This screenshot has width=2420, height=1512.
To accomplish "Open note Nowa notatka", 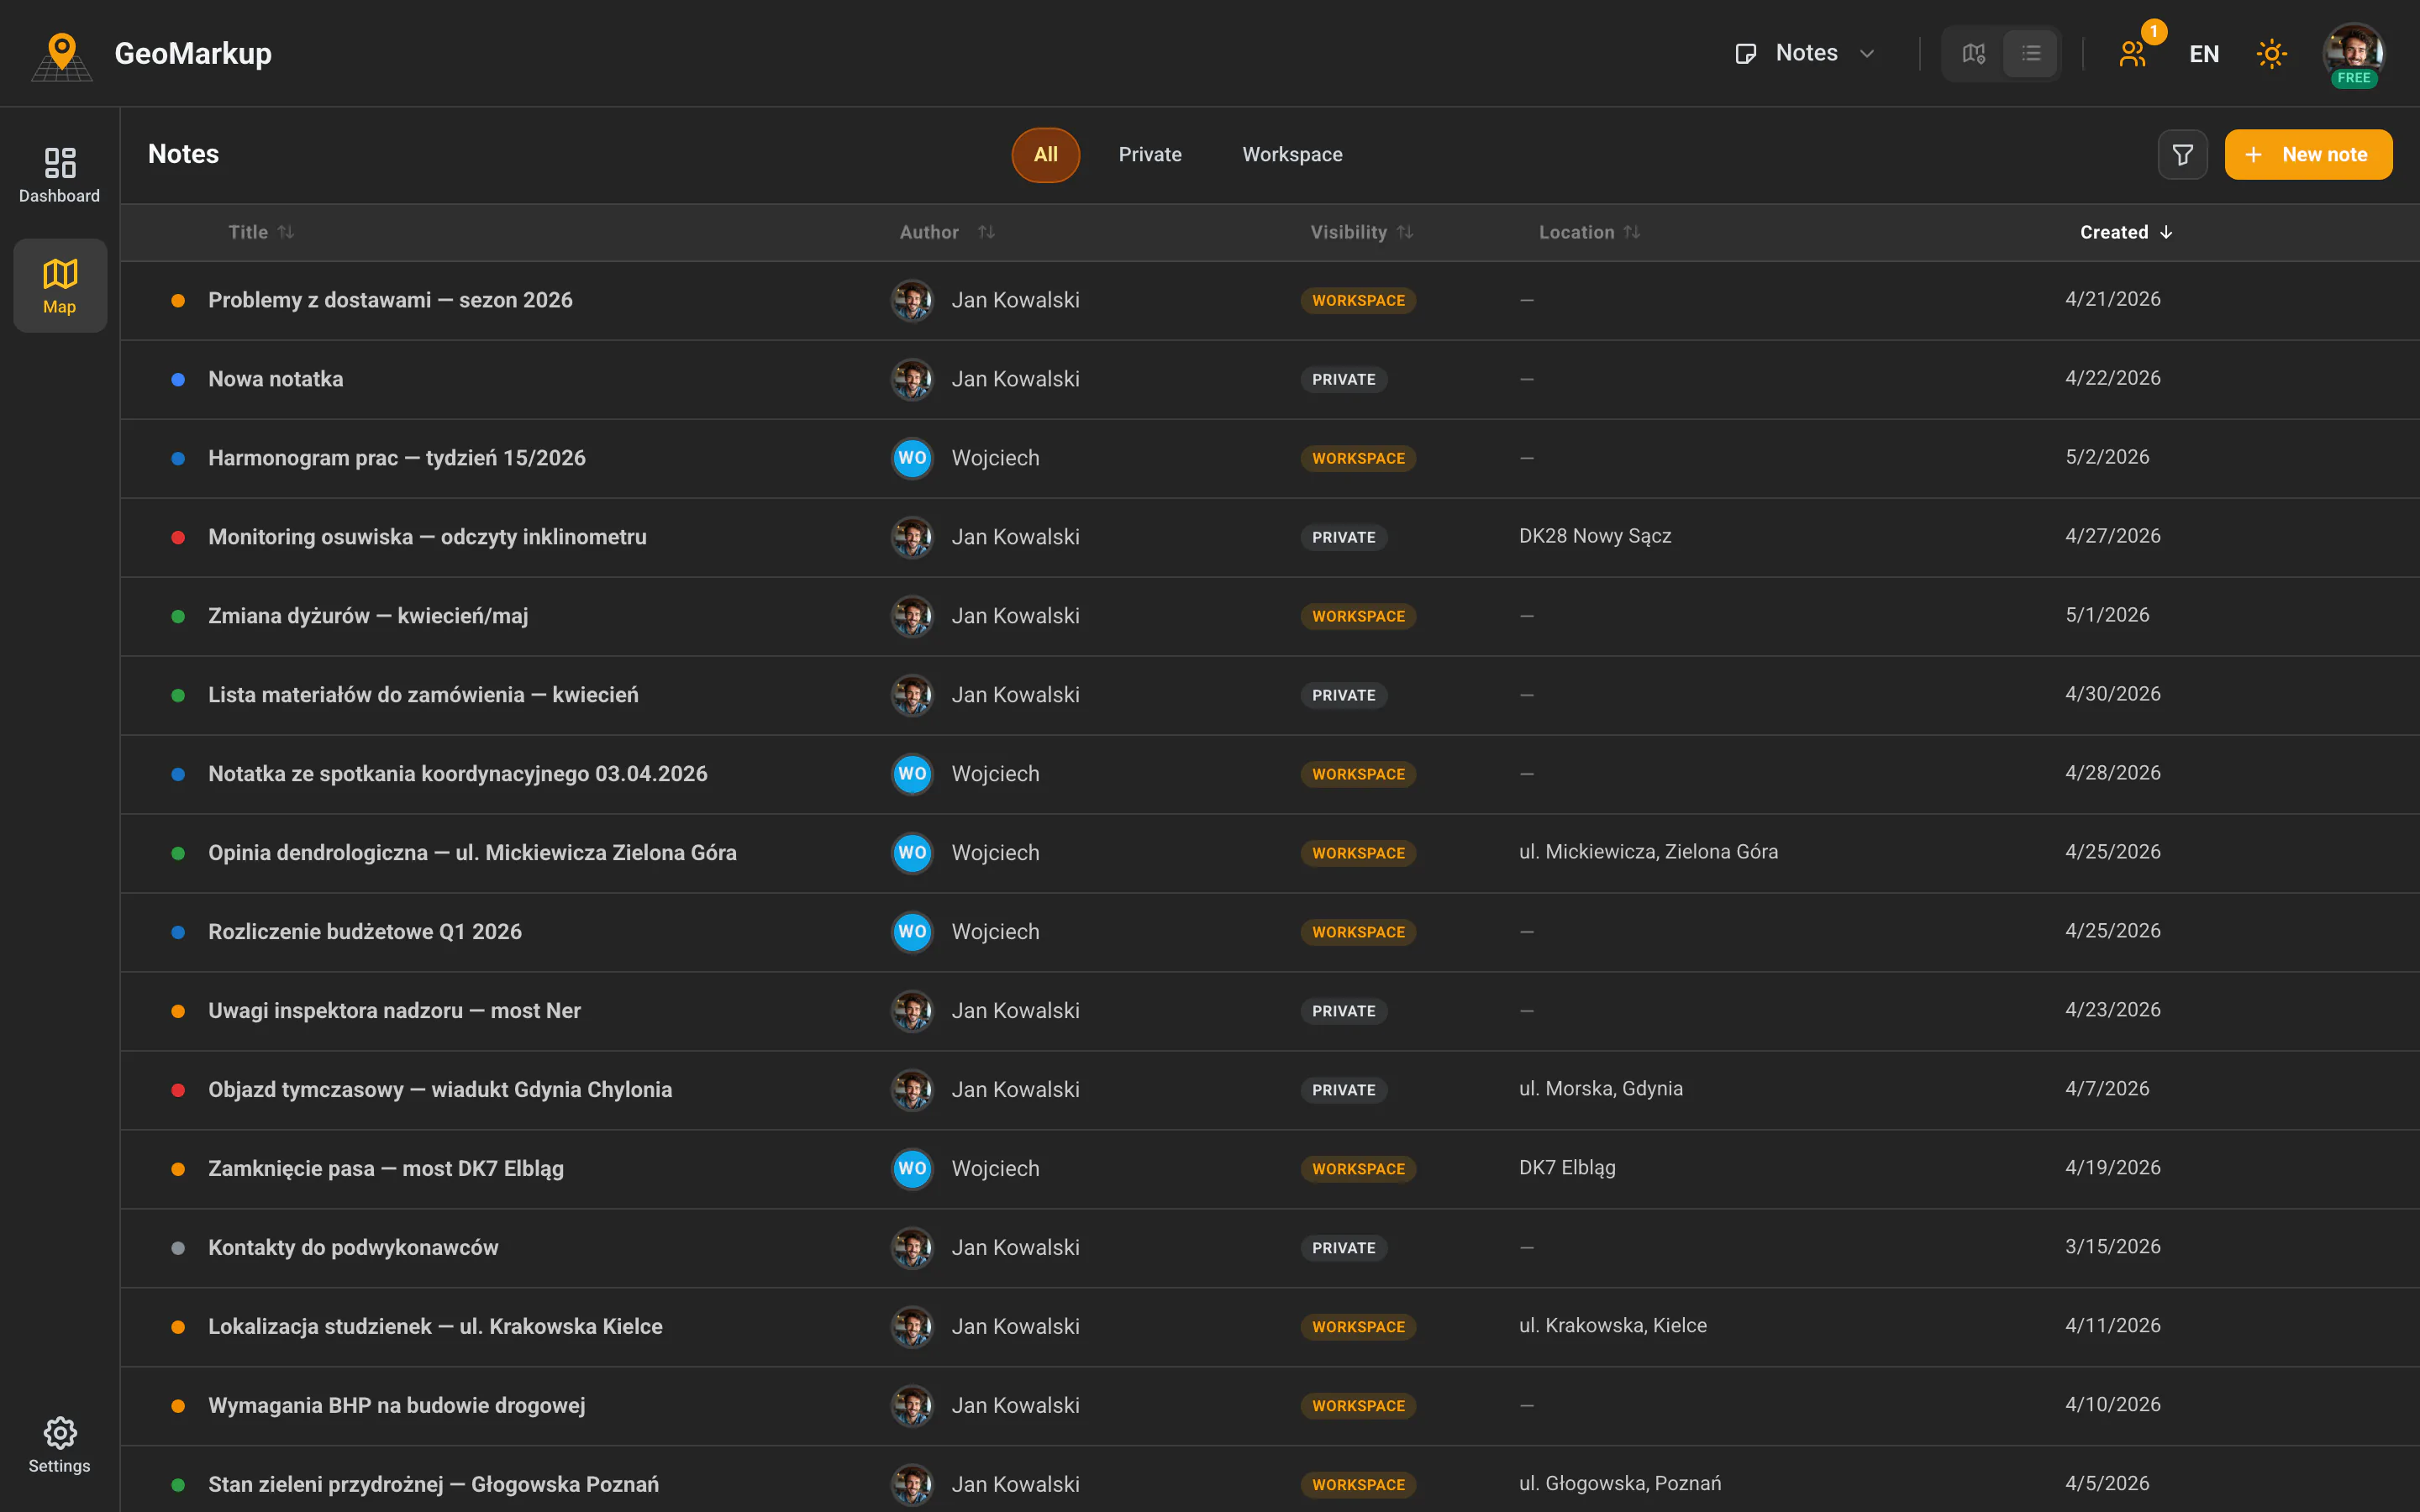I will [275, 379].
